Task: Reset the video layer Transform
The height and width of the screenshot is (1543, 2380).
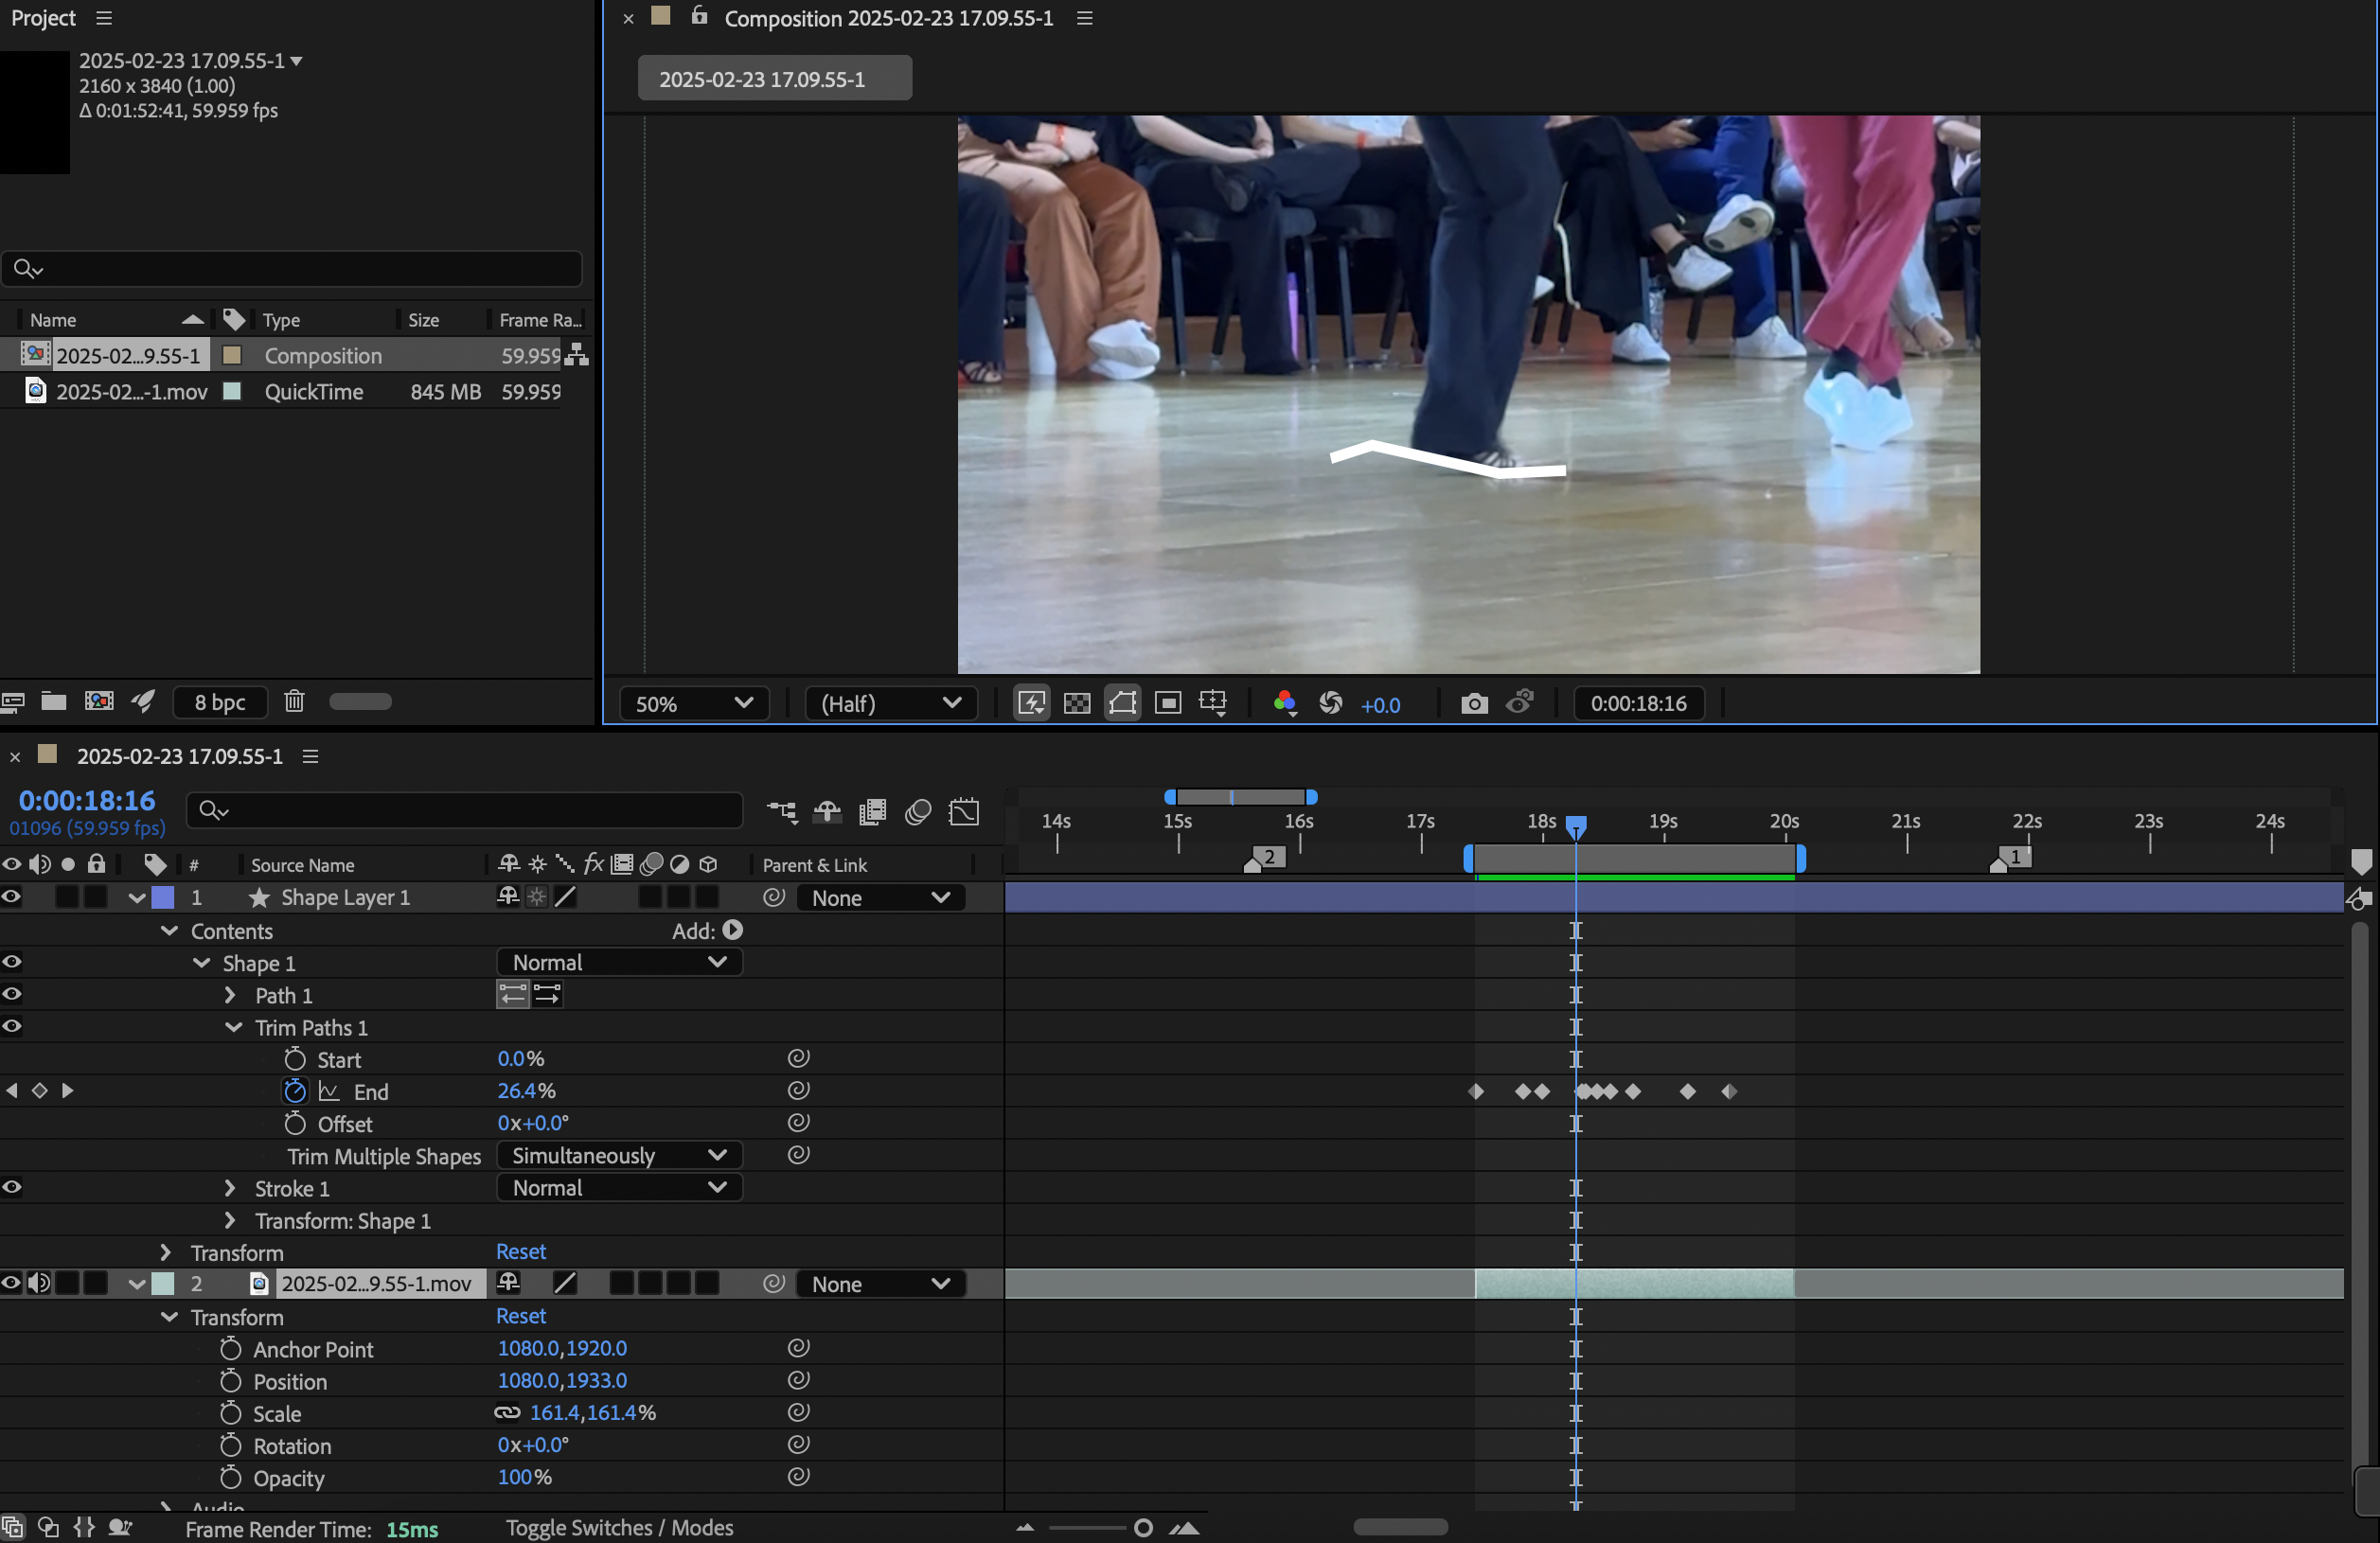Action: [x=521, y=1316]
